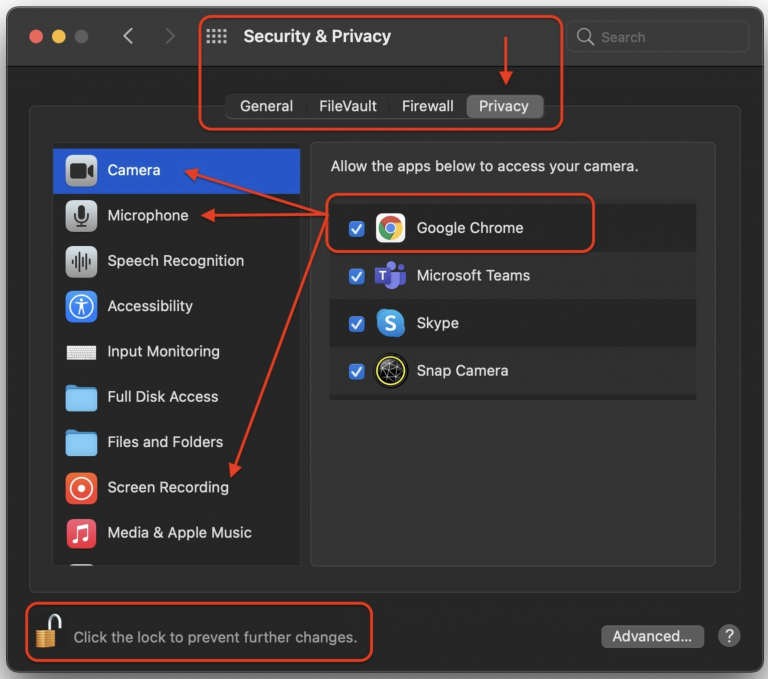Click the Show All grid icon
The height and width of the screenshot is (679, 768).
tap(216, 36)
